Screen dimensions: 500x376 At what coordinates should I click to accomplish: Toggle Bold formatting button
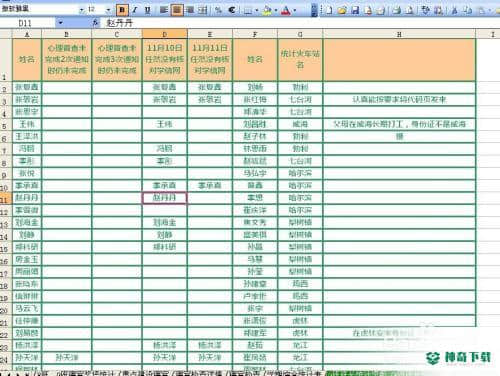pos(122,10)
